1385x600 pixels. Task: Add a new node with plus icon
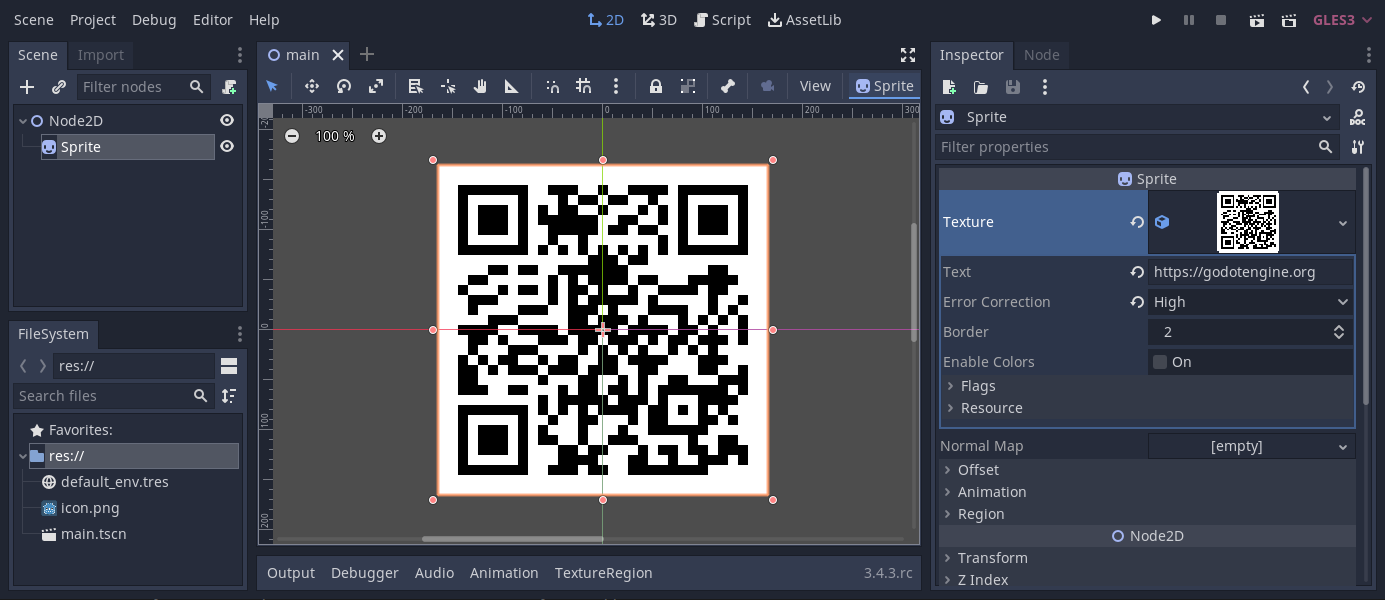click(x=27, y=87)
